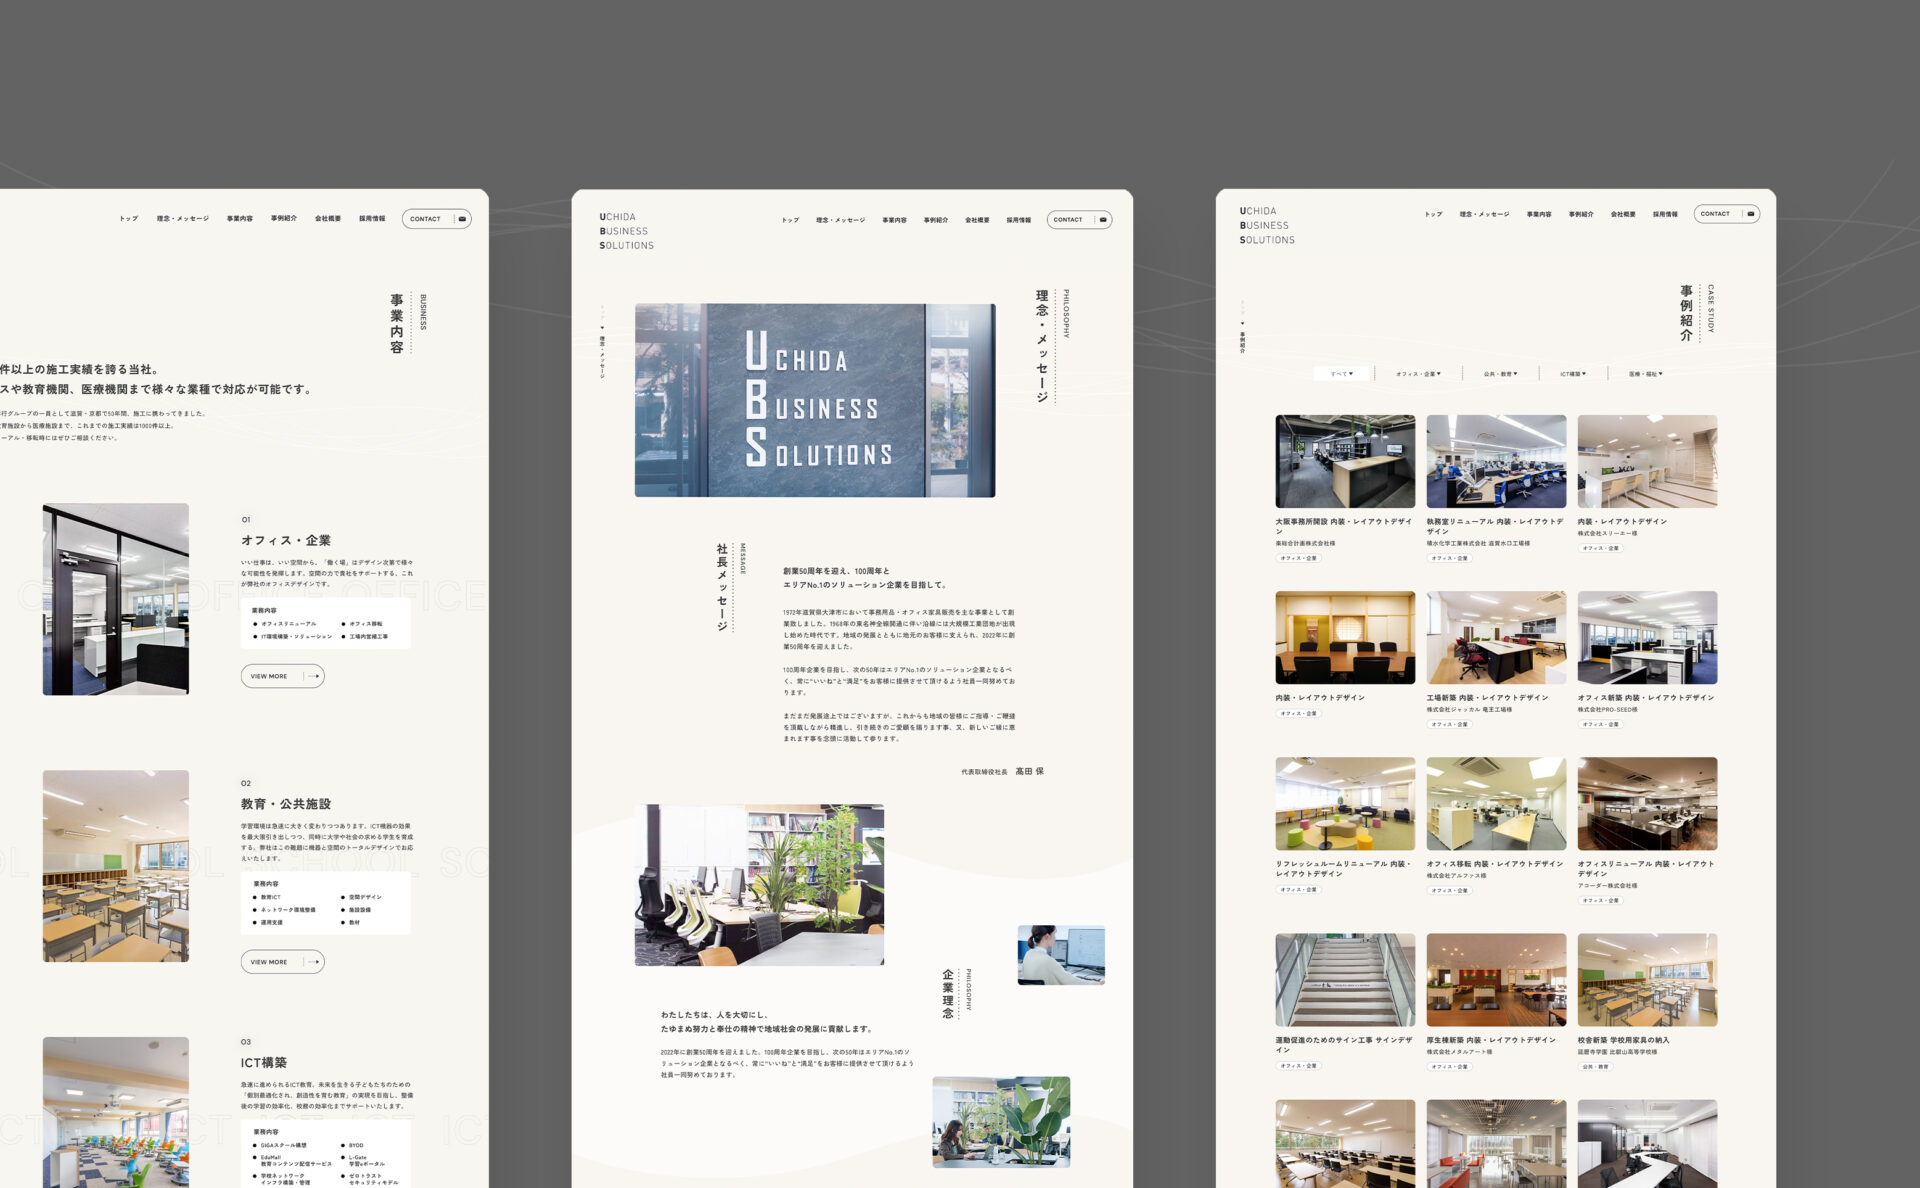The width and height of the screenshot is (1920, 1188).
Task: Open リフレッシュルームリニューアル case title
Action: click(x=1344, y=869)
